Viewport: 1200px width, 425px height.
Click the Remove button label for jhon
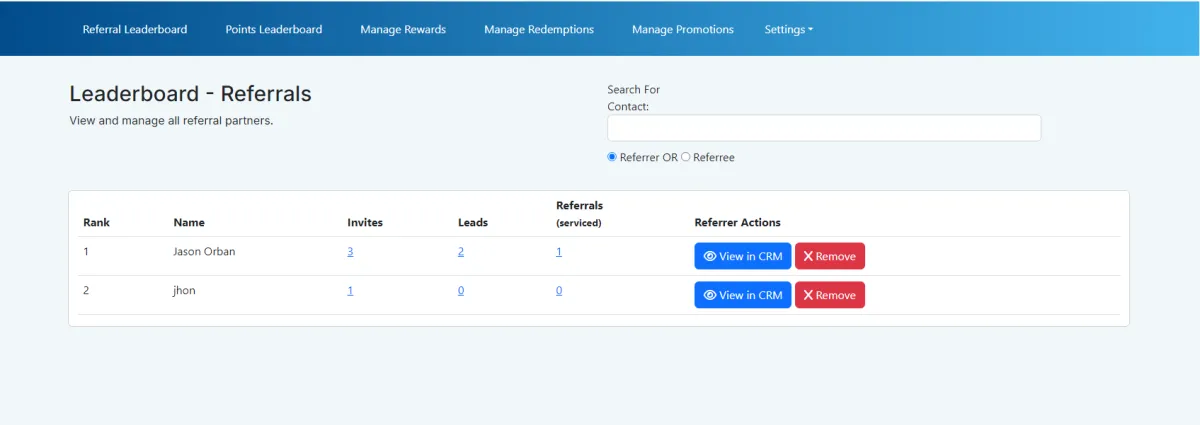click(836, 296)
